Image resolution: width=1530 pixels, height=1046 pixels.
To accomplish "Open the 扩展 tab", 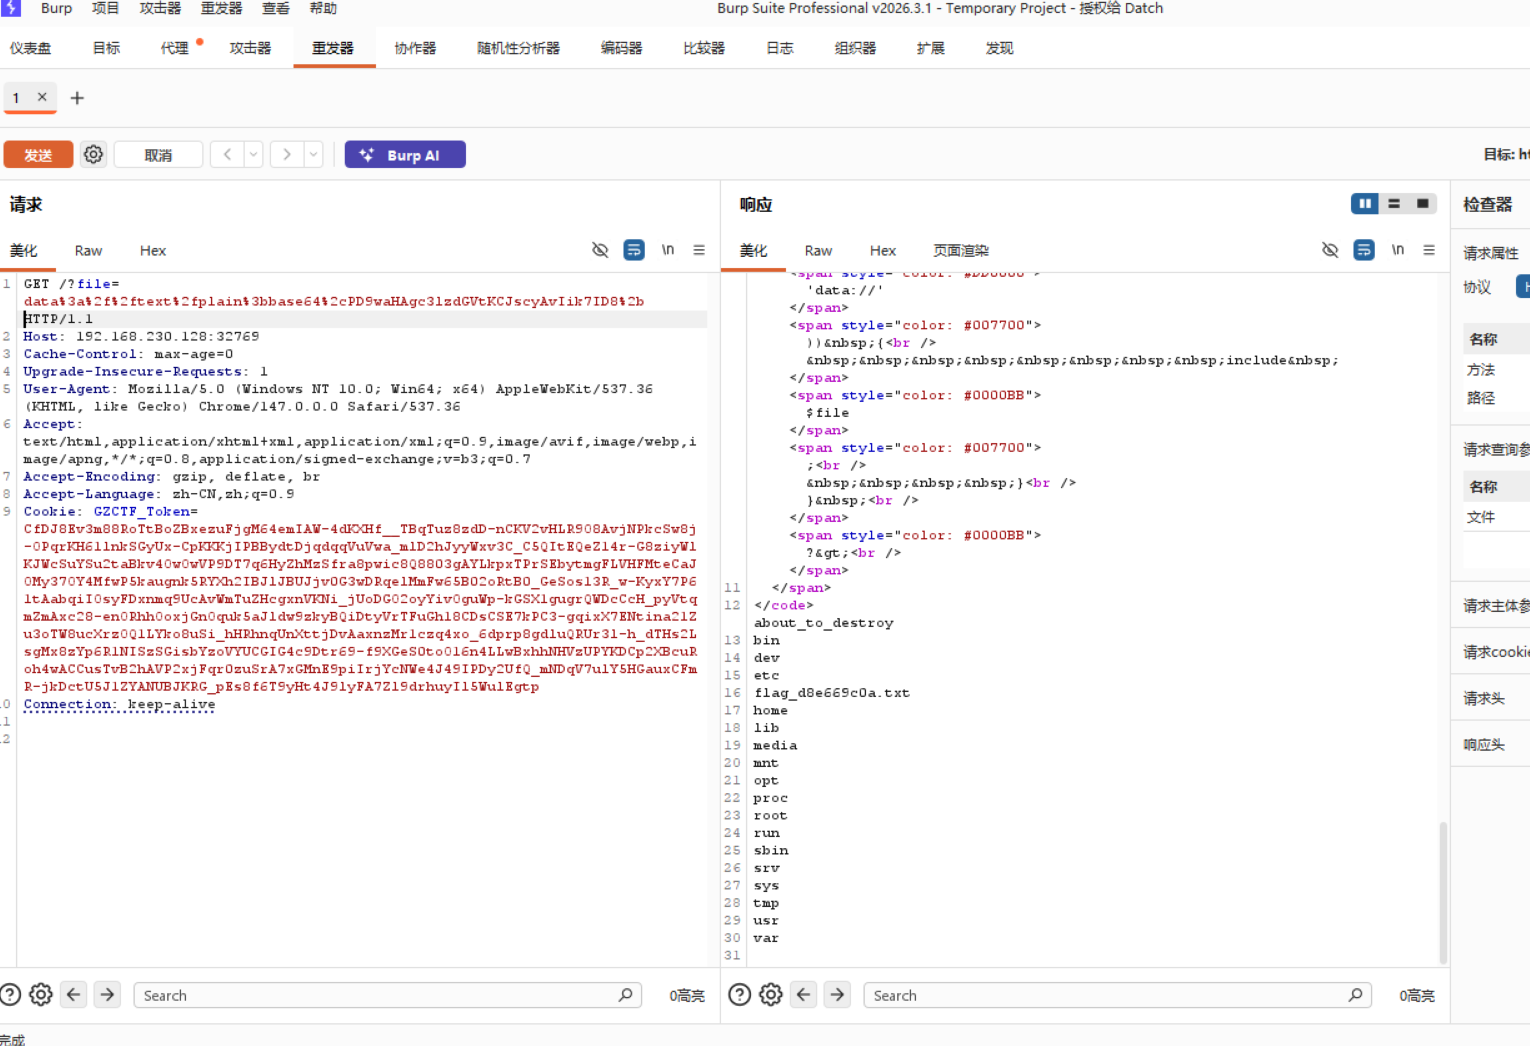I will pos(930,48).
